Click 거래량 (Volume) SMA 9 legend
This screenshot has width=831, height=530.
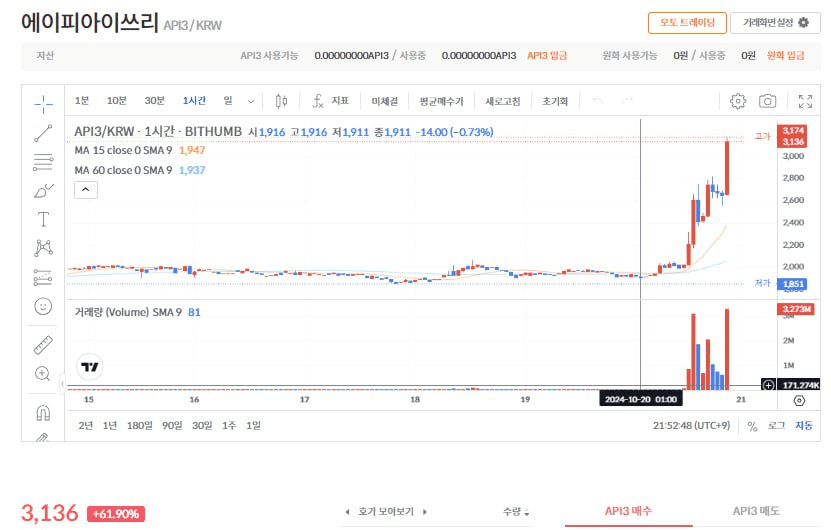click(x=137, y=313)
